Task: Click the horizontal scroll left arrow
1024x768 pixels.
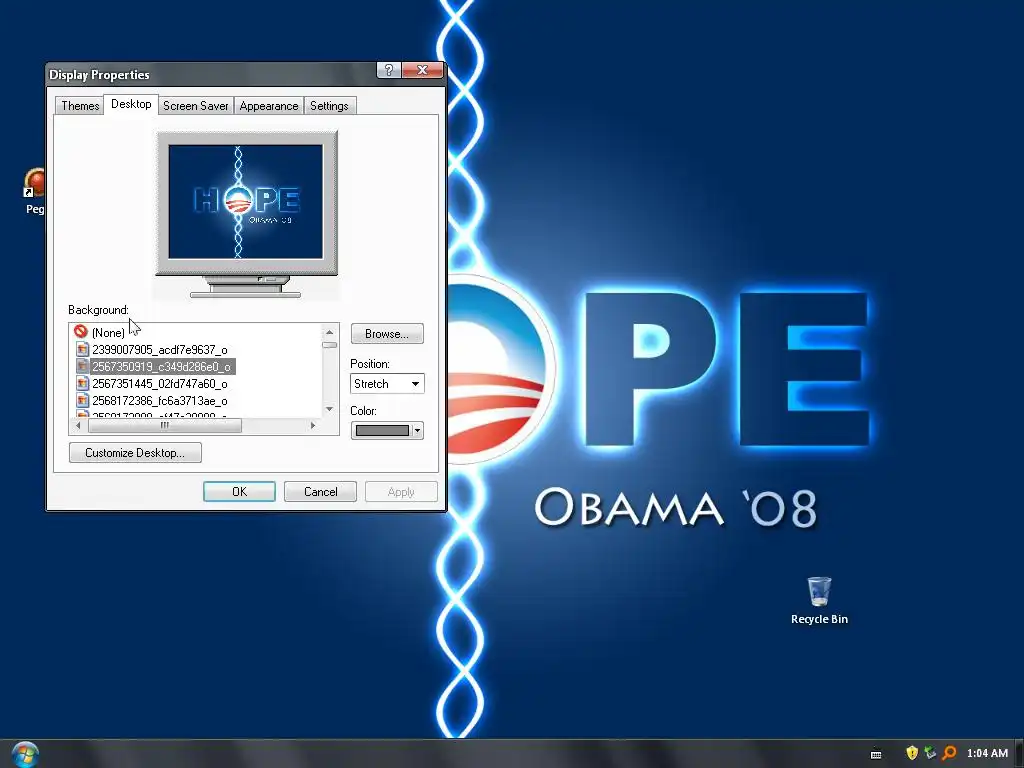Action: [78, 425]
